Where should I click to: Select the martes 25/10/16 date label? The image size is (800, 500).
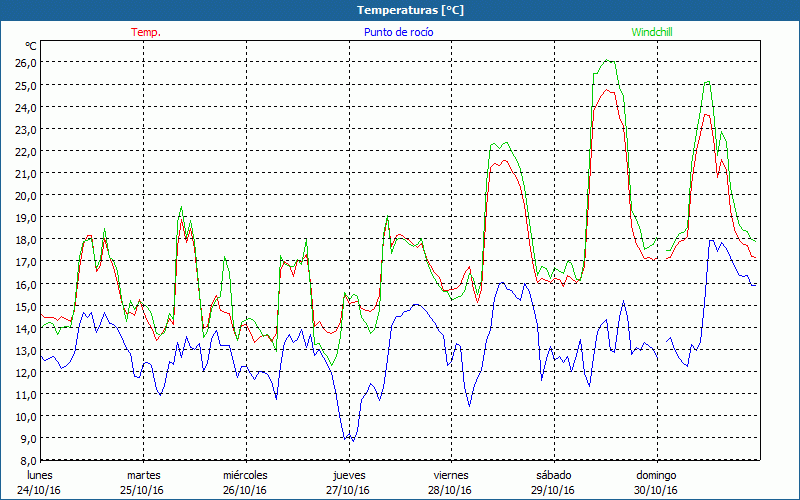pos(144,482)
